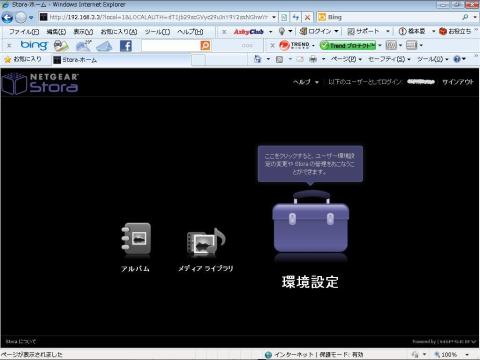Open the ツール(T) menu in the menu bar
The height and width of the screenshot is (360, 480).
click(157, 32)
